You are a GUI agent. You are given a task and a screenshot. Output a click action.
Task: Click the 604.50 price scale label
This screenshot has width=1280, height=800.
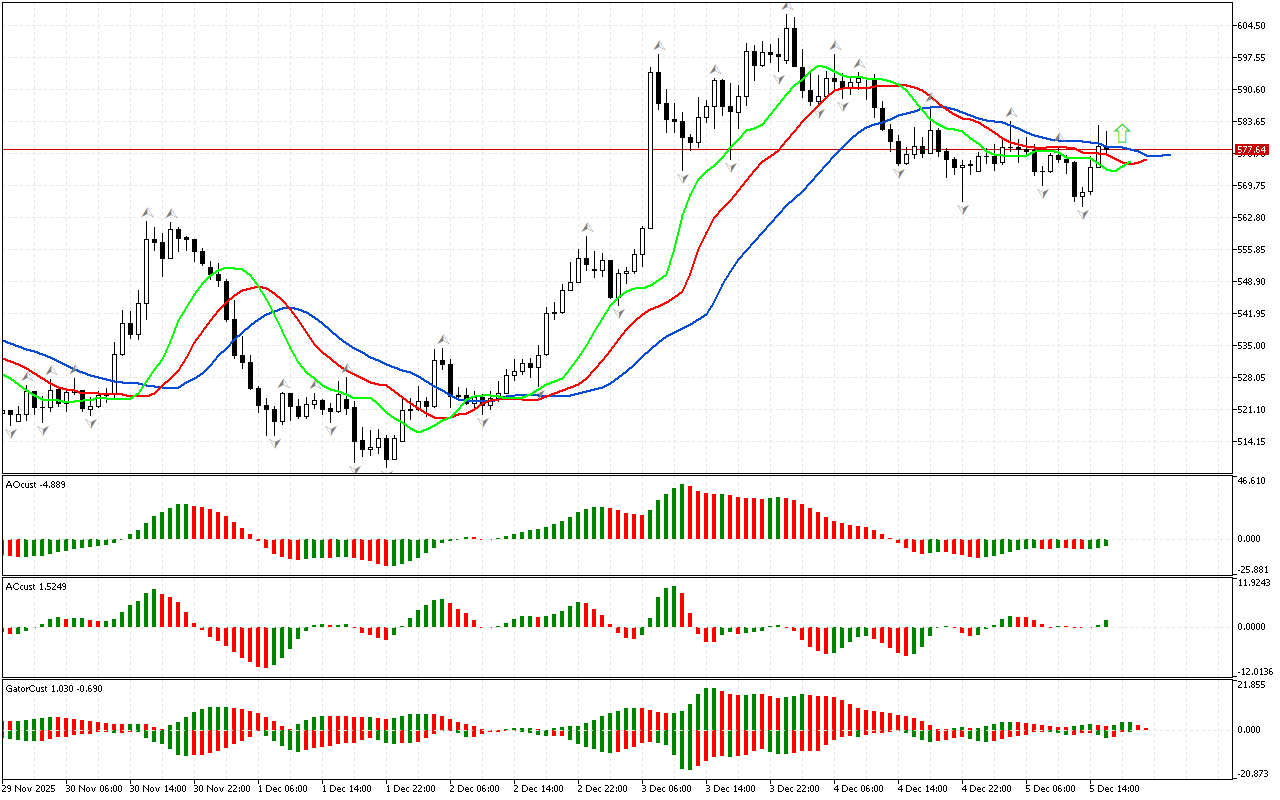coord(1252,26)
